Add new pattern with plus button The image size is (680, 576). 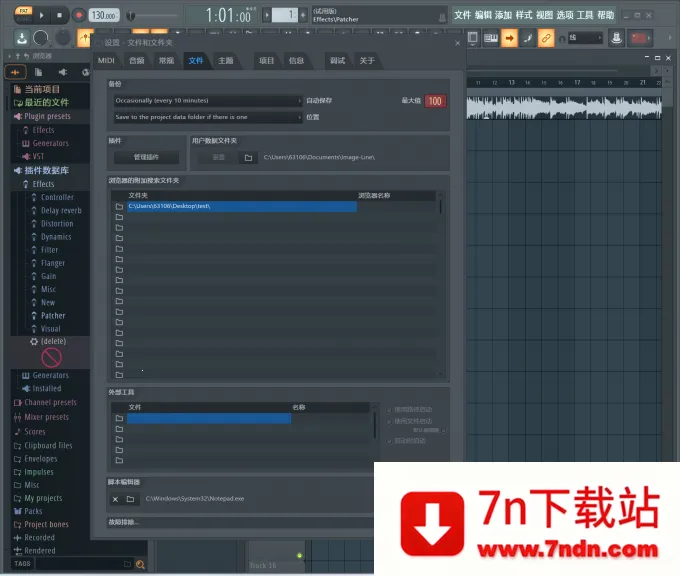[x=303, y=15]
